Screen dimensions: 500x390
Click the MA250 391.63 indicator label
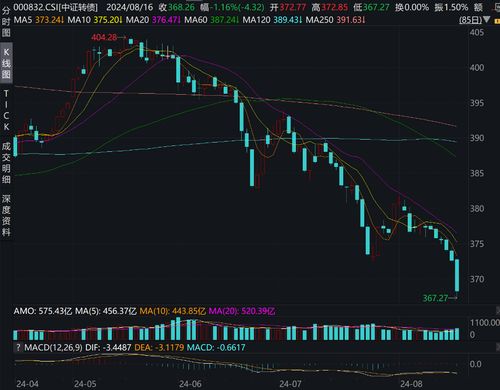click(335, 20)
